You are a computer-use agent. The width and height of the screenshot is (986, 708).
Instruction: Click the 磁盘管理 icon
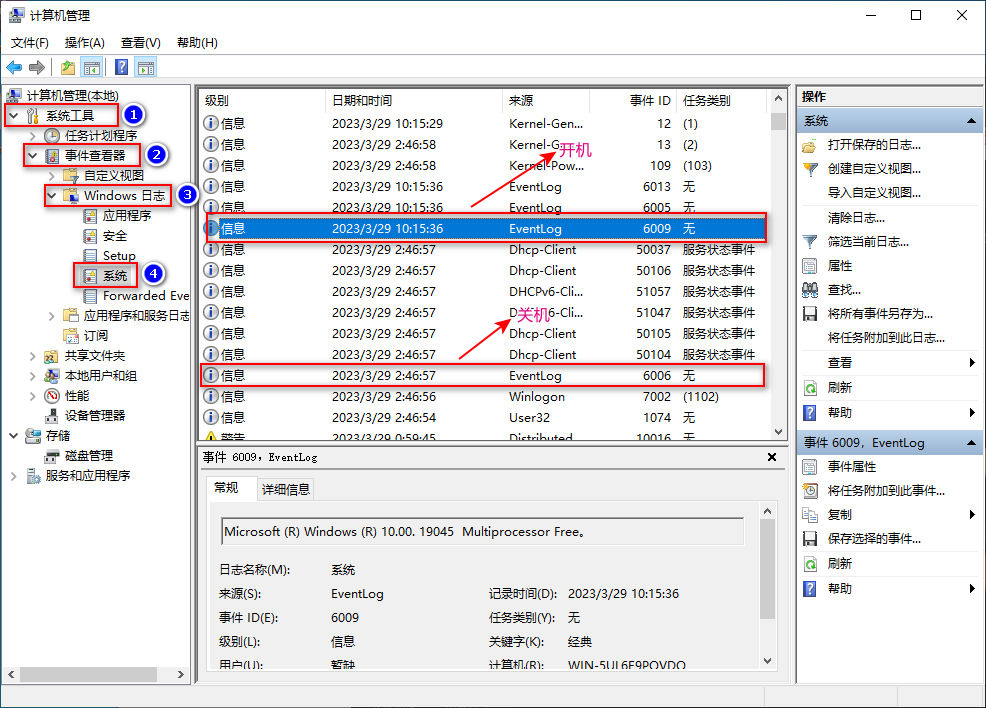pos(52,456)
